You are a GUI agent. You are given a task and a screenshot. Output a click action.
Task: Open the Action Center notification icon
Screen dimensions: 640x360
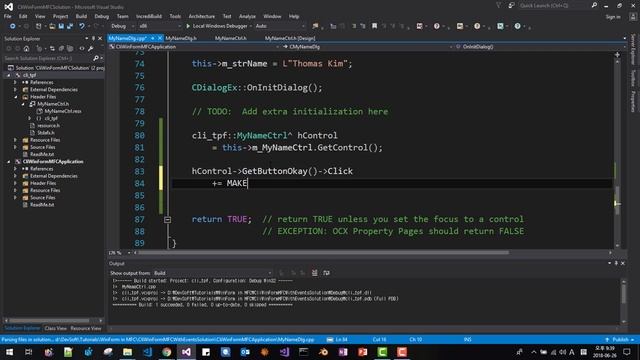click(x=627, y=352)
